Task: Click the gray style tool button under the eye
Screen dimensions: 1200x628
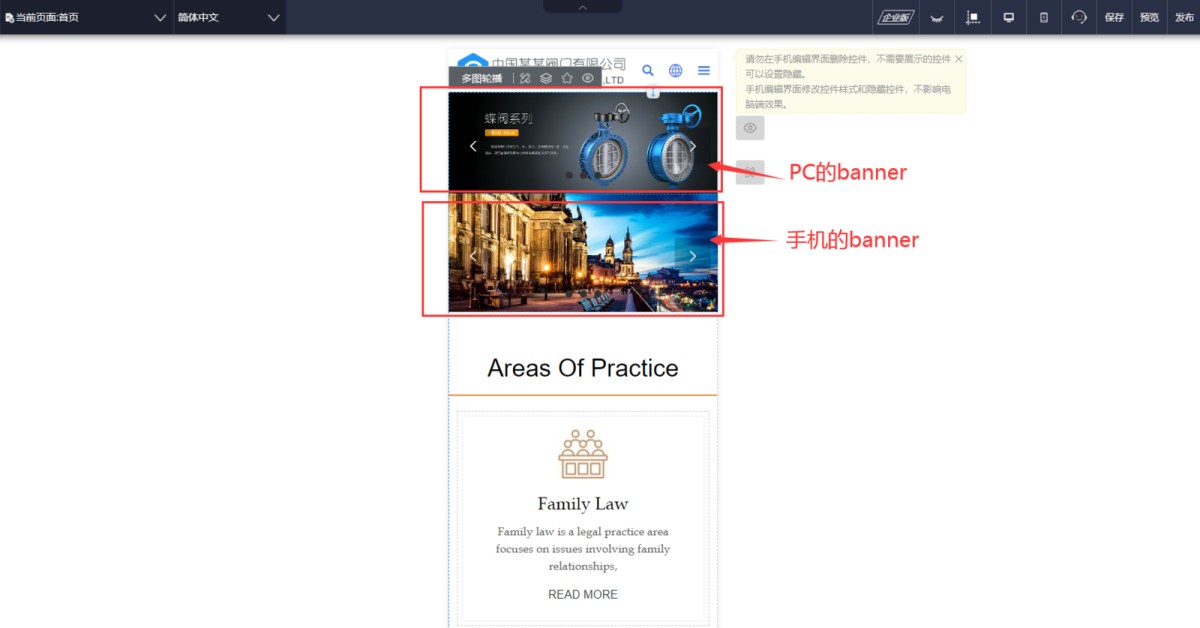Action: point(750,172)
